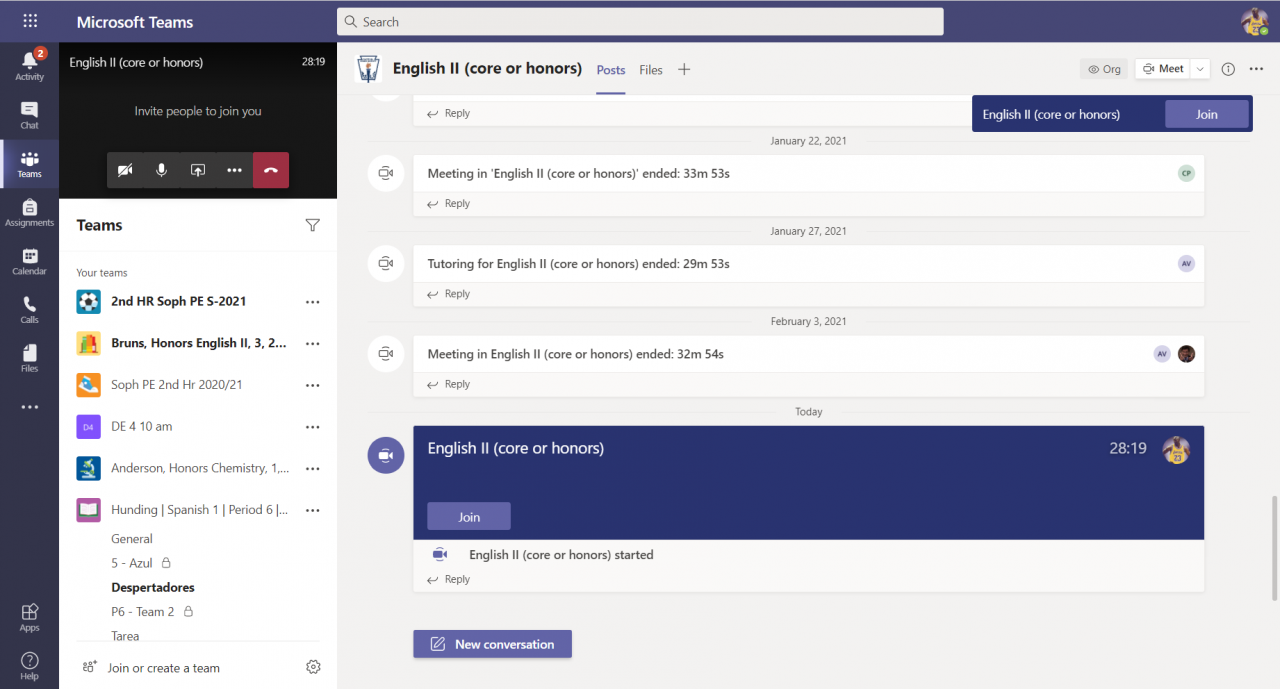Screen dimensions: 1280x689
Task: Go to Teams in the sidebar
Action: point(29,164)
